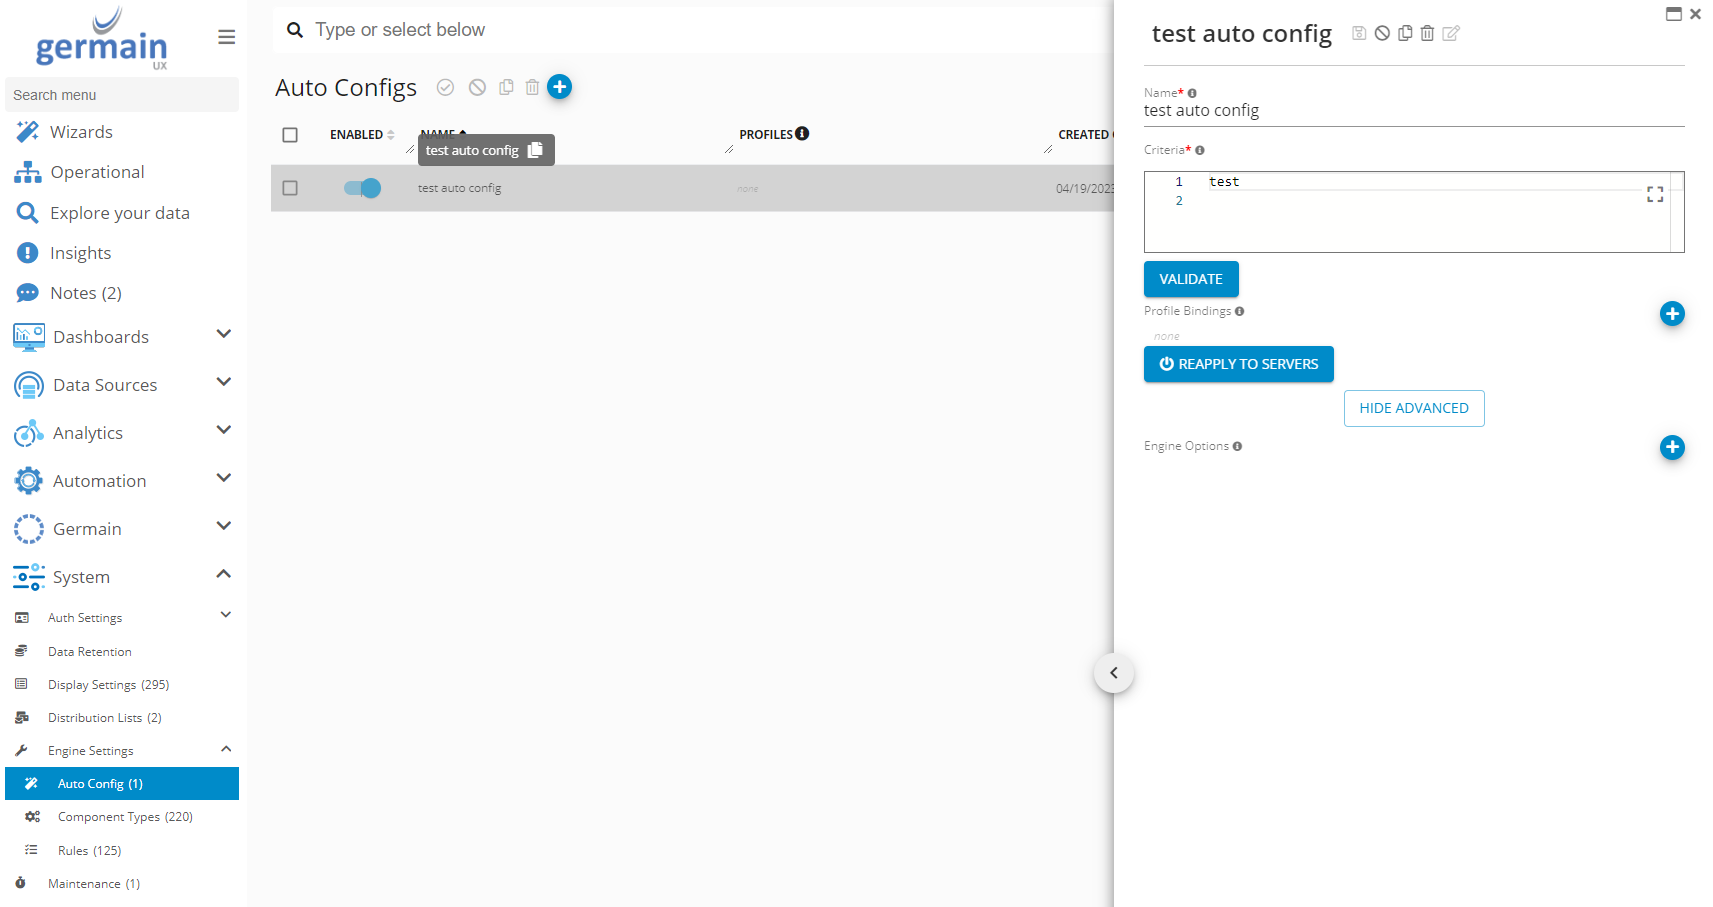1713x907 pixels.
Task: Click the disable icon in detail panel header
Action: click(x=1382, y=33)
